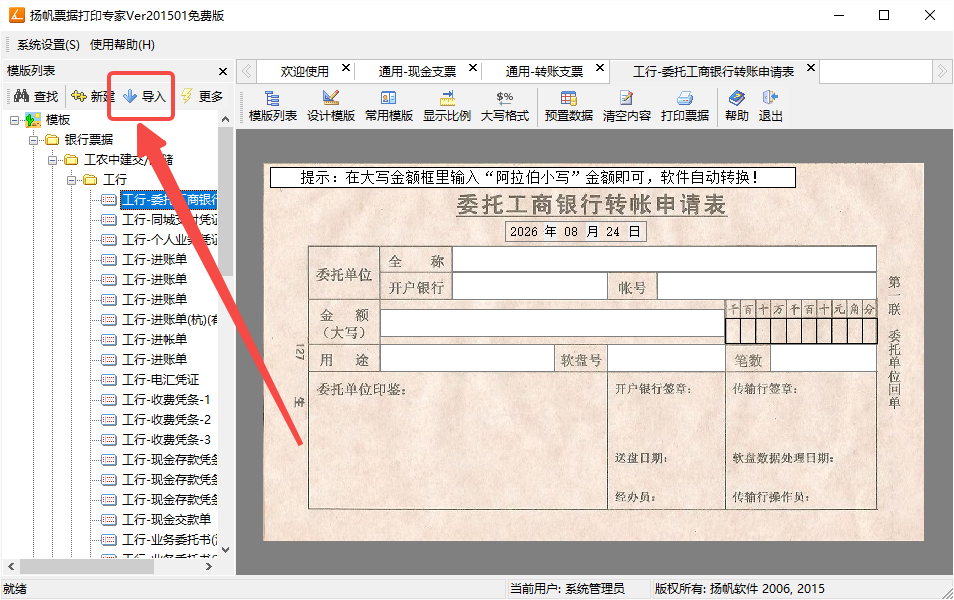Open 大写格式 format tool
The width and height of the screenshot is (954, 600).
[504, 106]
